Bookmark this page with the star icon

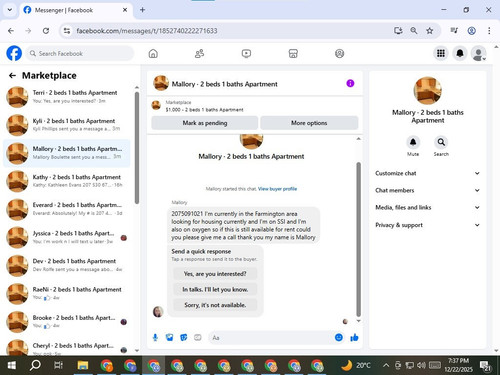pyautogui.click(x=430, y=31)
